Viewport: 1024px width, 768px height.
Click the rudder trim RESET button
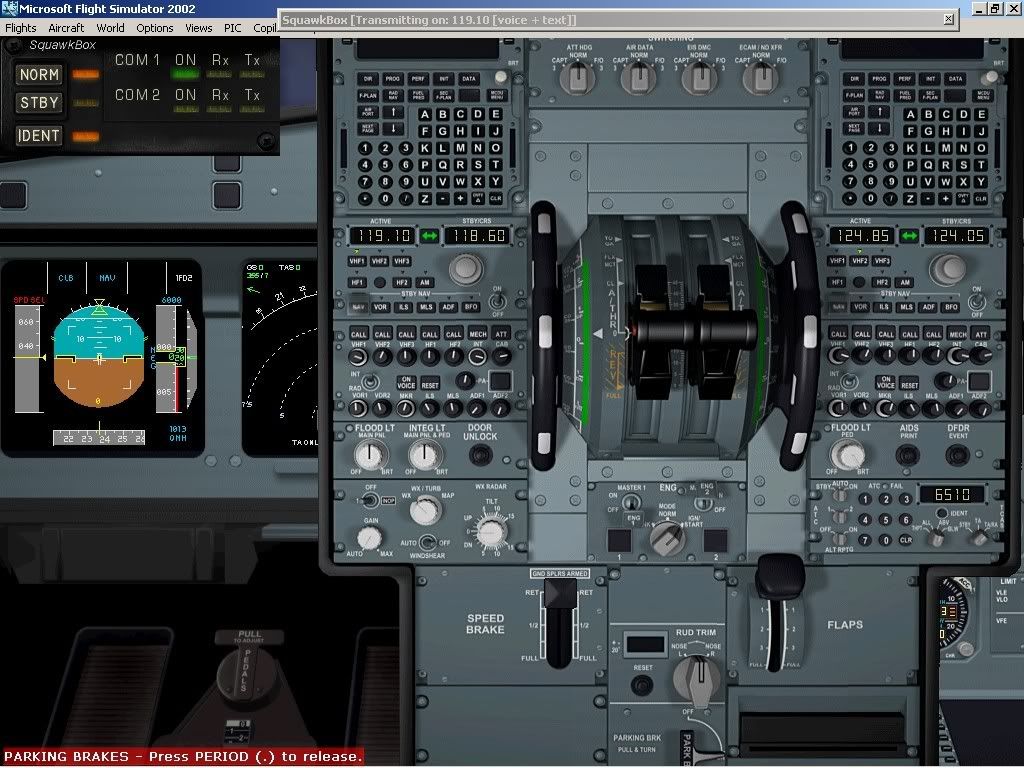pos(642,685)
